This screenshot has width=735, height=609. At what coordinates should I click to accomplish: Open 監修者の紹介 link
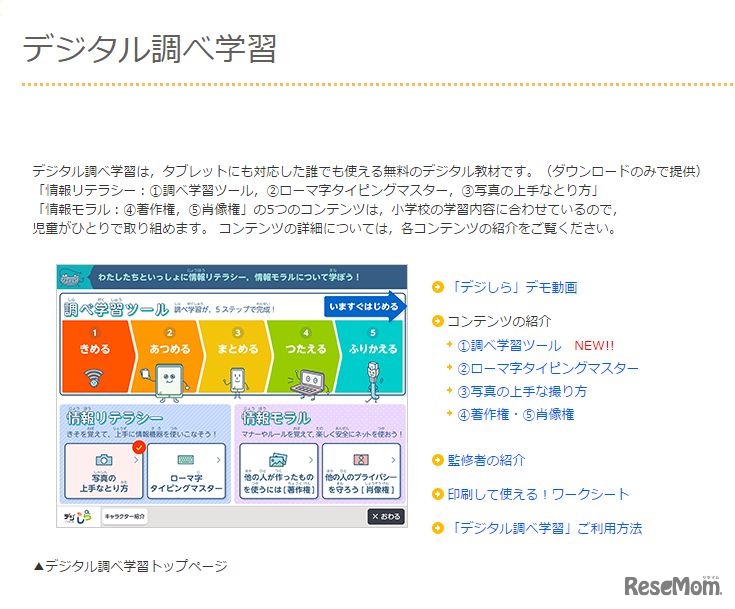(486, 460)
